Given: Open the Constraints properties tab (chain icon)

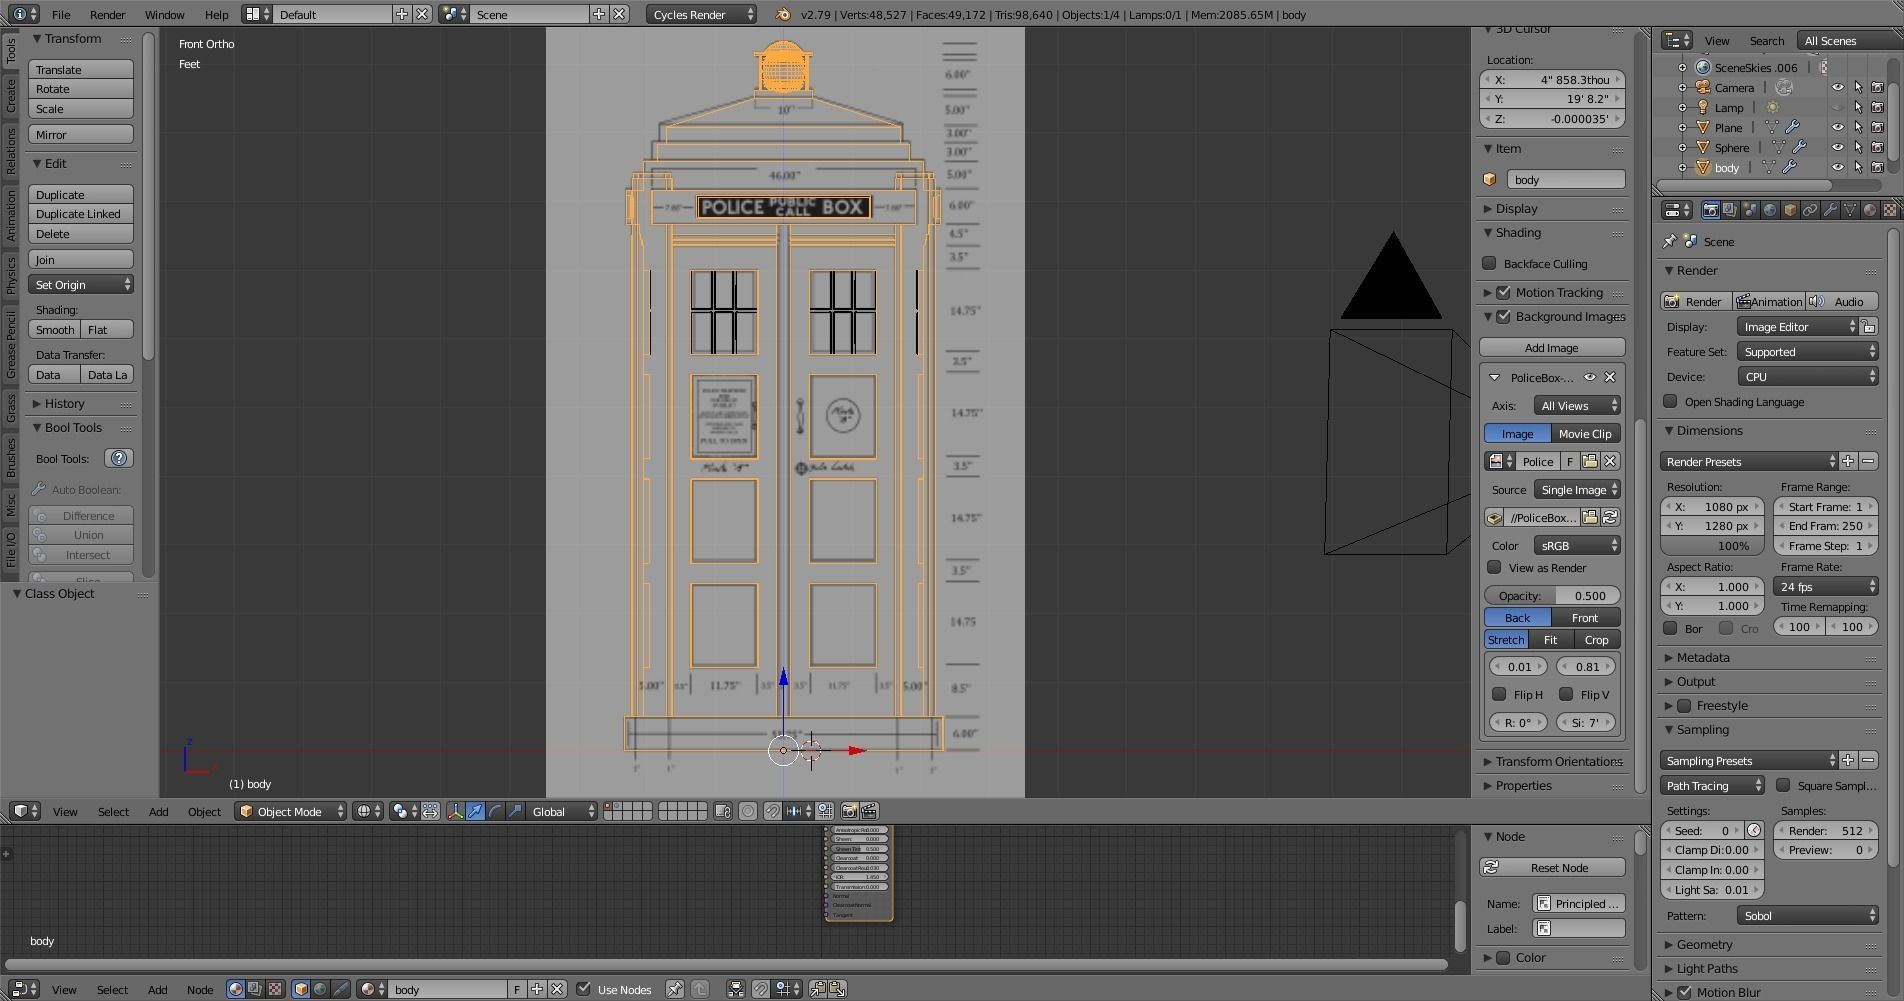Looking at the screenshot, I should point(1810,210).
